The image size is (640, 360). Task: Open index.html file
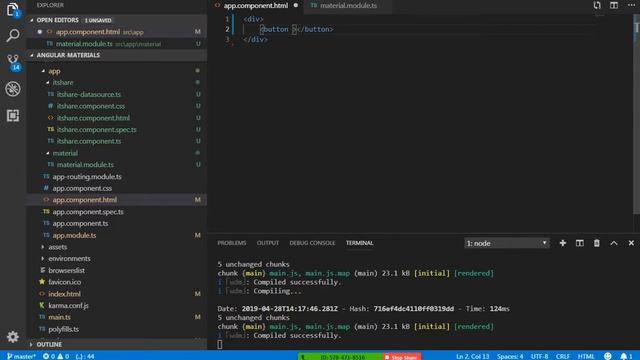click(x=64, y=294)
